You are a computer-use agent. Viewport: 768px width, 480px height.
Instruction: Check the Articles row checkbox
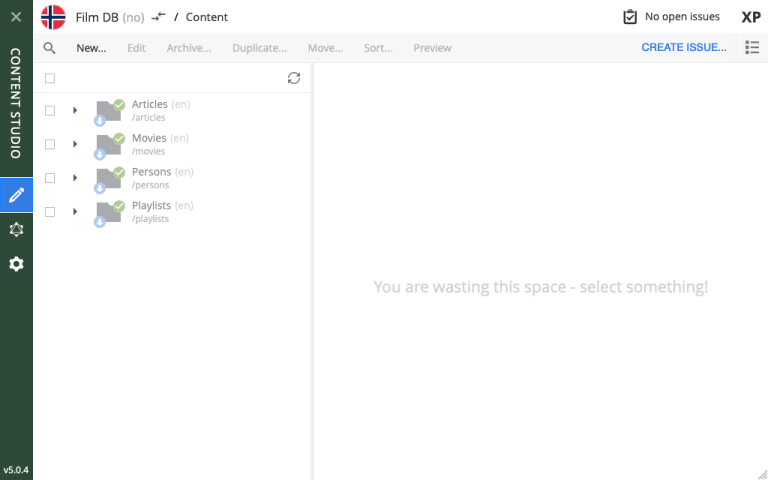coord(50,111)
